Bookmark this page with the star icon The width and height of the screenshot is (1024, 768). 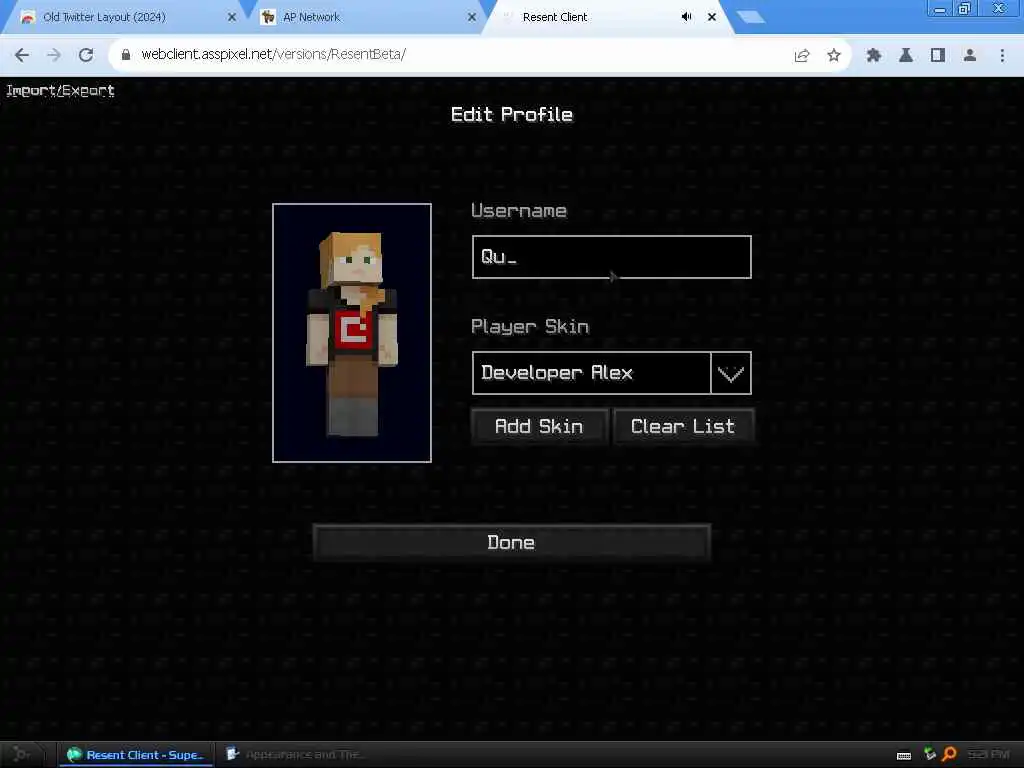(833, 56)
